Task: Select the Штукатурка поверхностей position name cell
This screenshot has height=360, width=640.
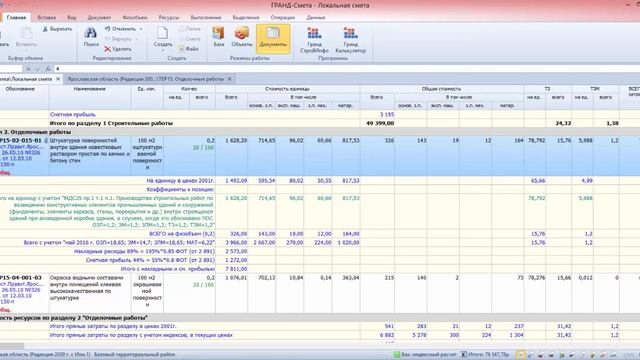Action: 90,156
